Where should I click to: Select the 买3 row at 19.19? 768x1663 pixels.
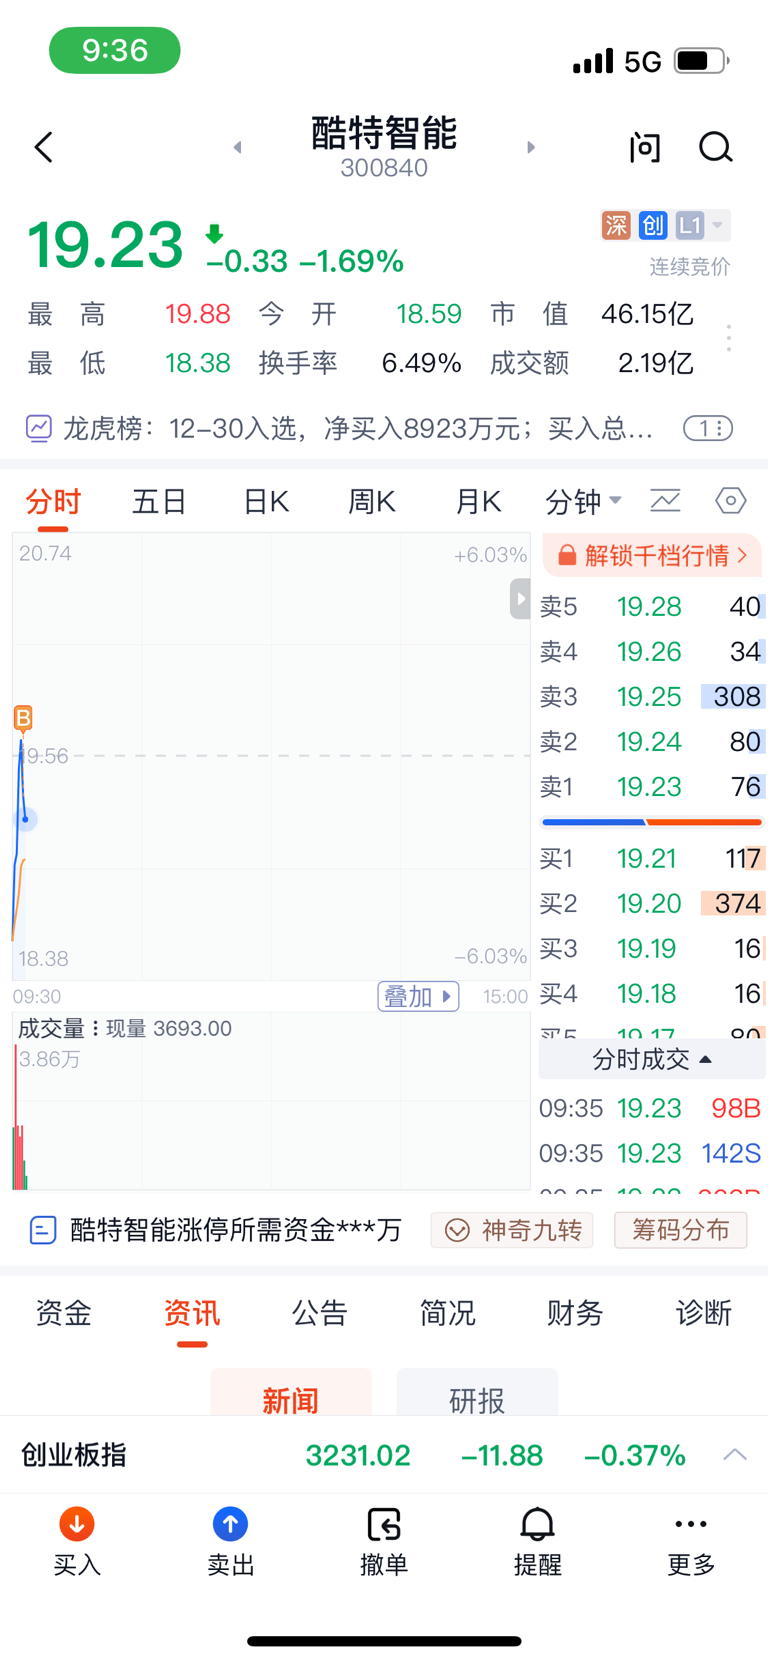click(652, 949)
